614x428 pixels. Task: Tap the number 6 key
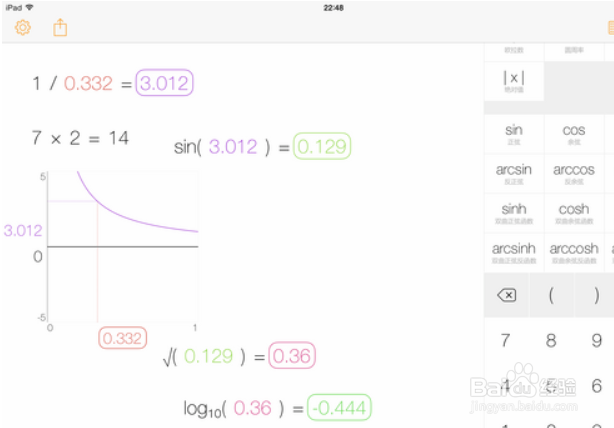pos(596,386)
